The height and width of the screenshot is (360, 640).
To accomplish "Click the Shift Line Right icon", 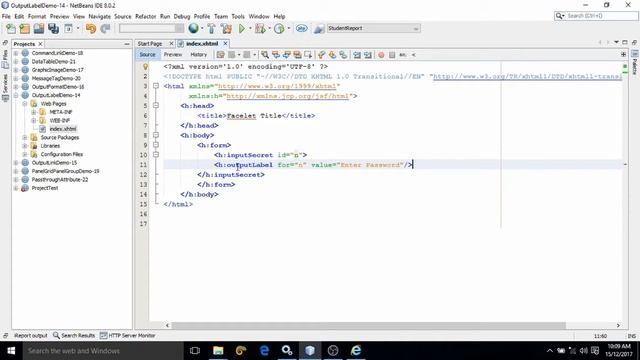I will tap(368, 55).
